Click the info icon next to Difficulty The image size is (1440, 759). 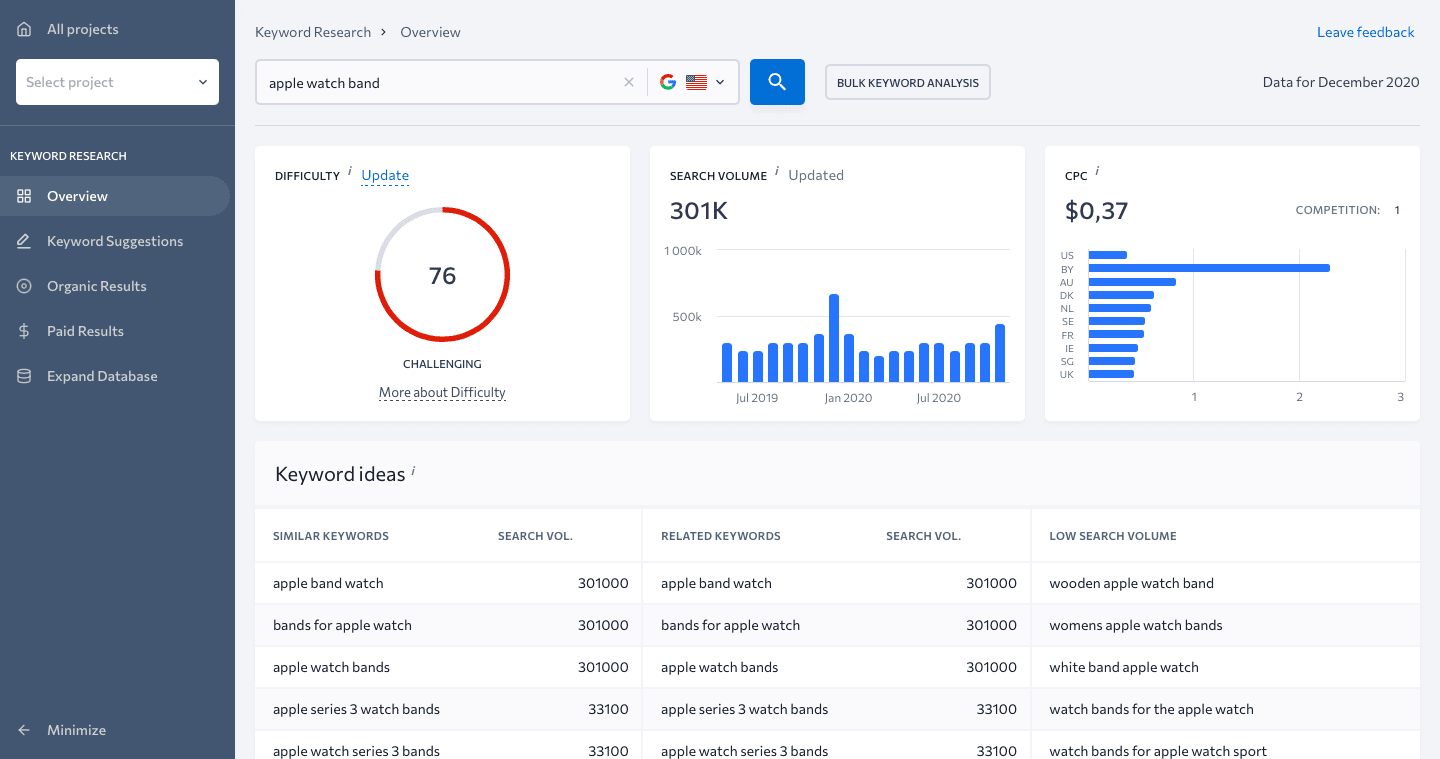tap(350, 172)
